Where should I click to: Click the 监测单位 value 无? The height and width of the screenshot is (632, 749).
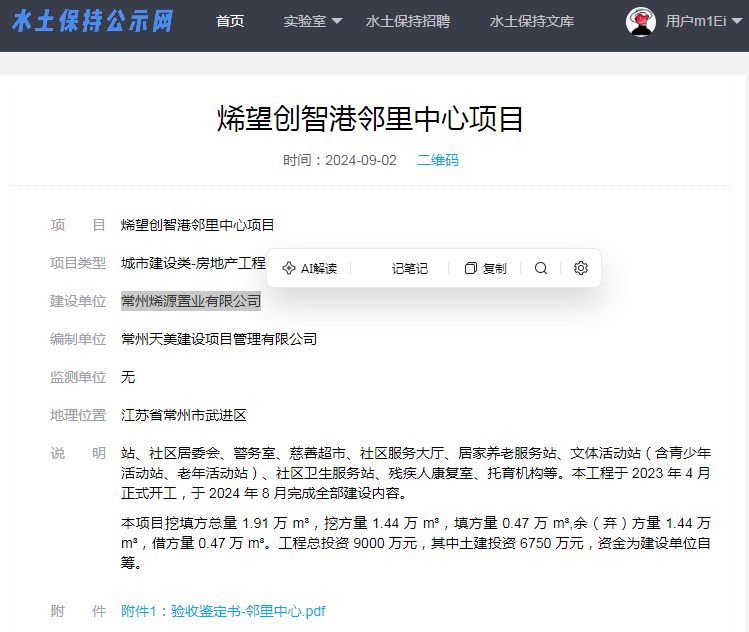point(128,377)
